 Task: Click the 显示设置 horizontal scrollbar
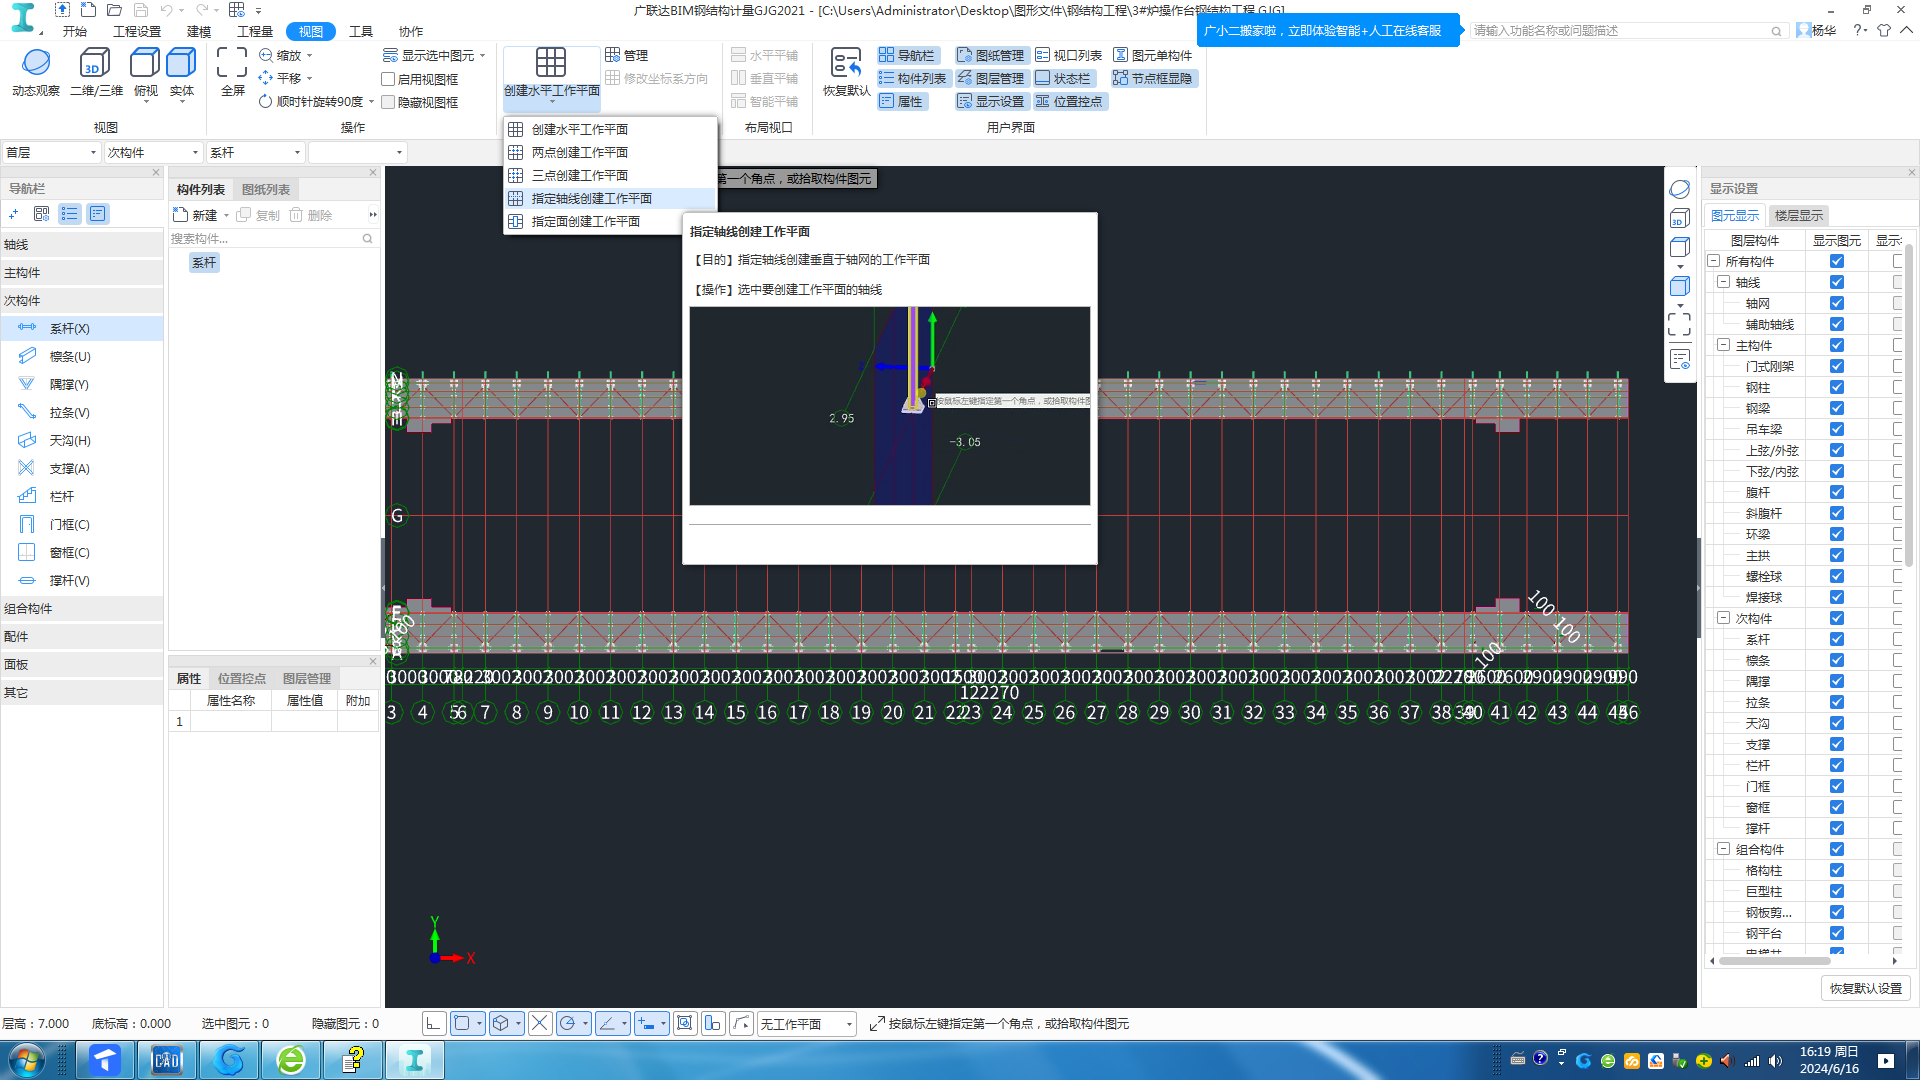1775,960
